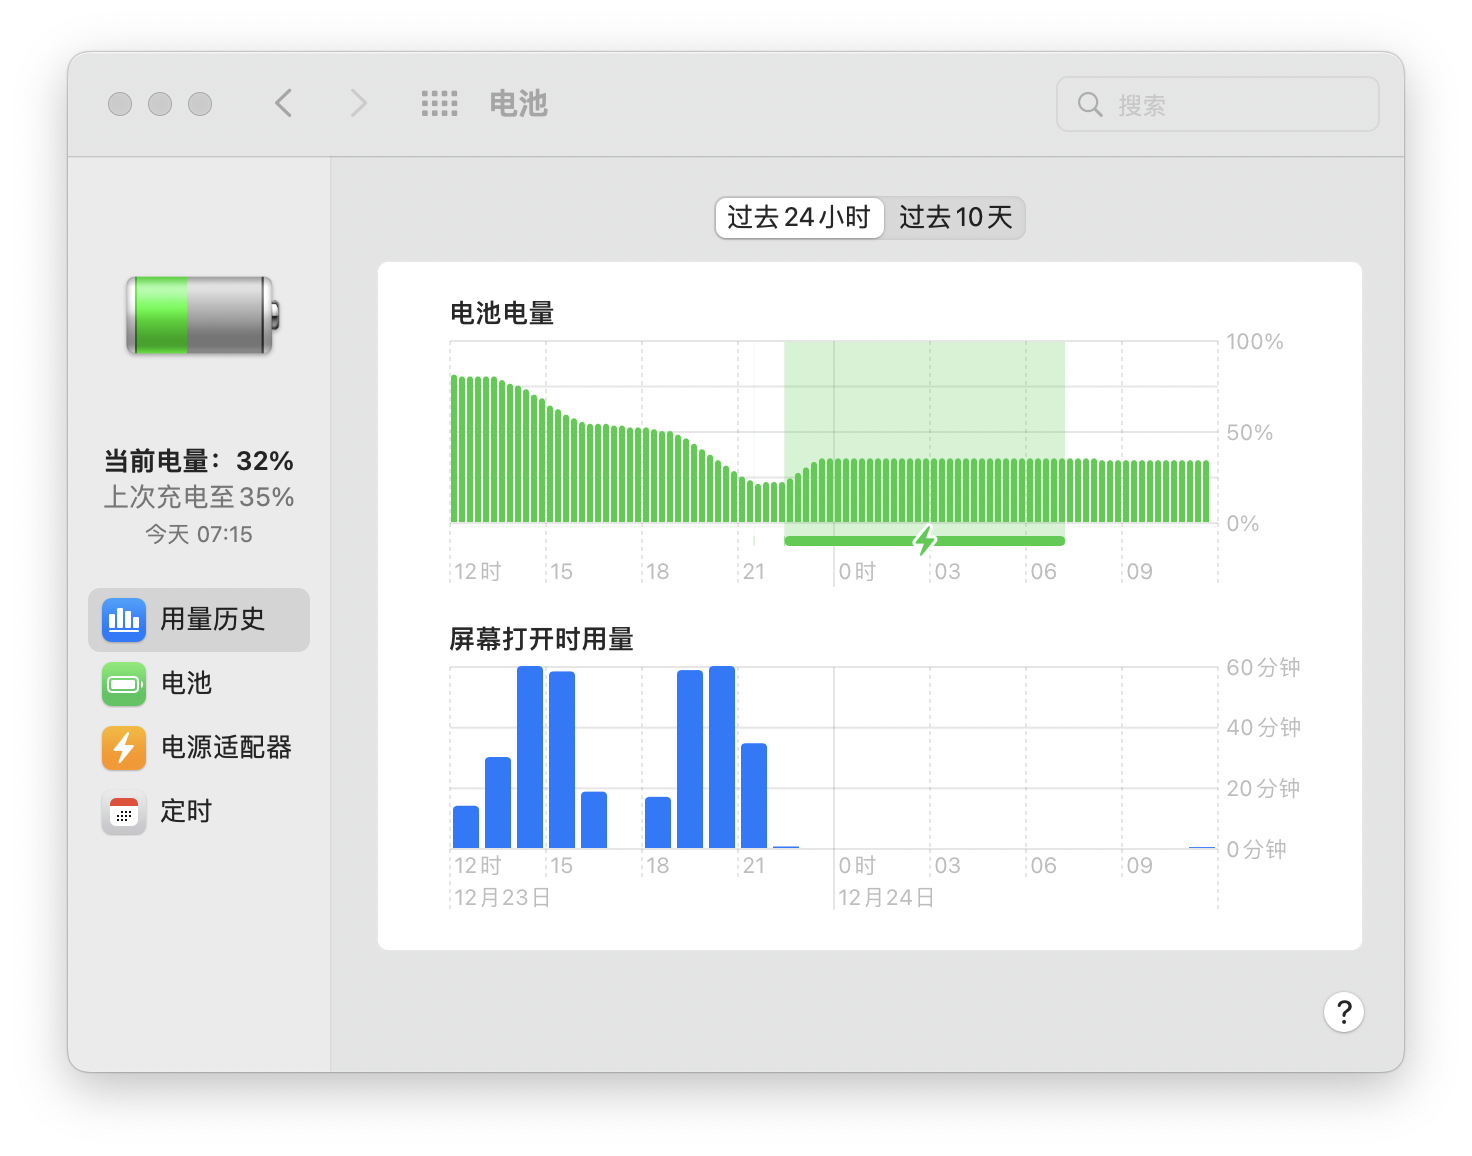
Task: Select the 电源适配器 sidebar label
Action: [226, 748]
